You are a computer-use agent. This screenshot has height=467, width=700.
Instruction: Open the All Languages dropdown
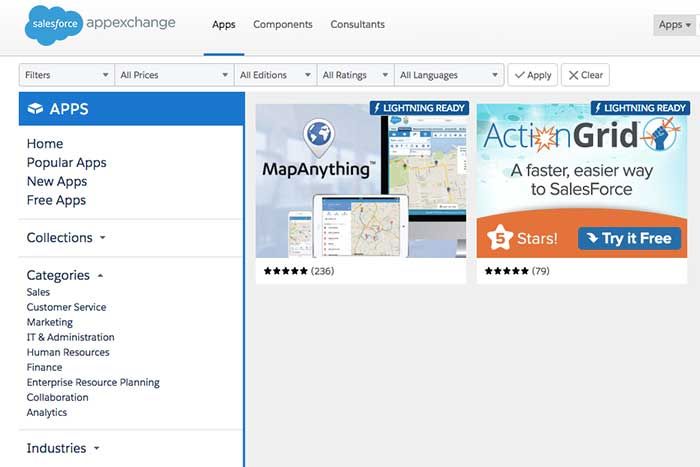[x=449, y=75]
